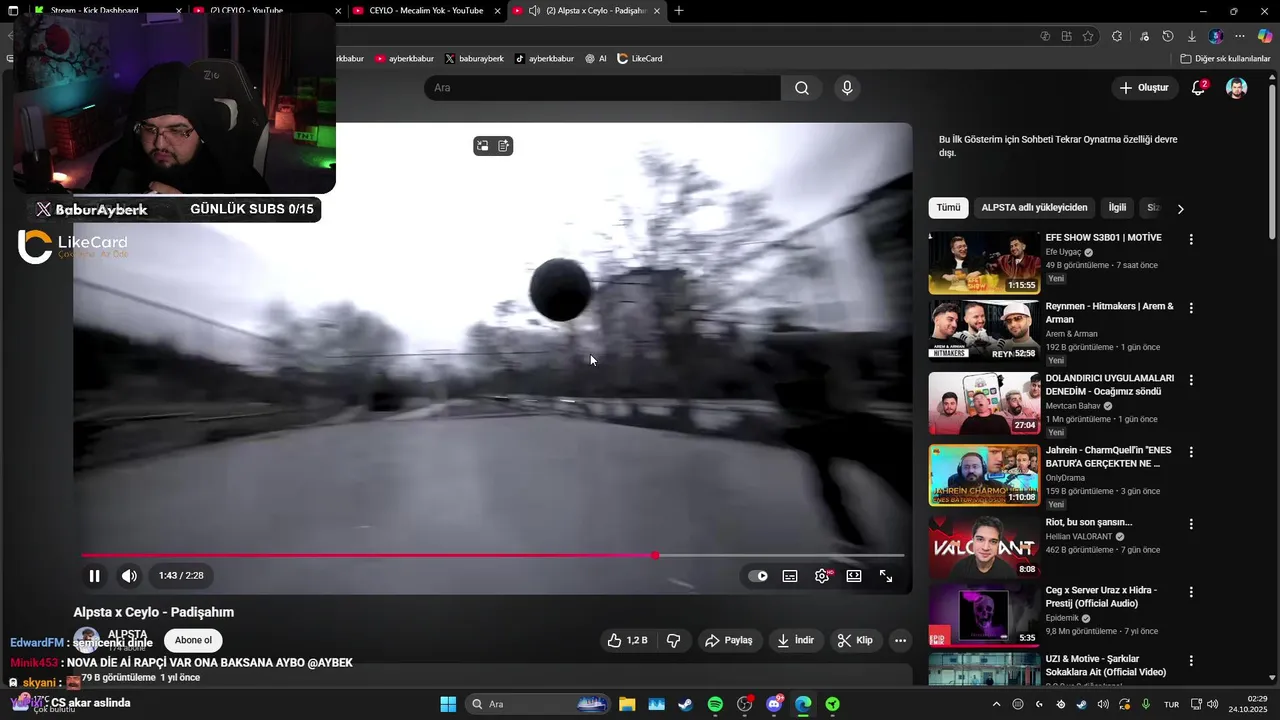Switch to CEYLO - Mecalim Yok tab
Screen dimensions: 1280x720
[426, 10]
